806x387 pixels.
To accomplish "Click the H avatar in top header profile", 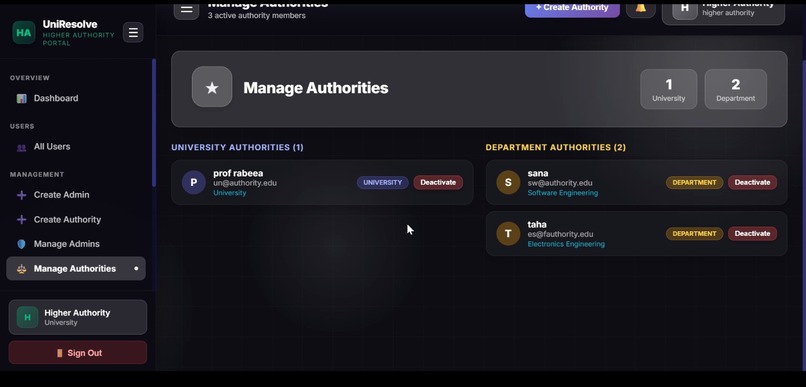I will click(685, 9).
